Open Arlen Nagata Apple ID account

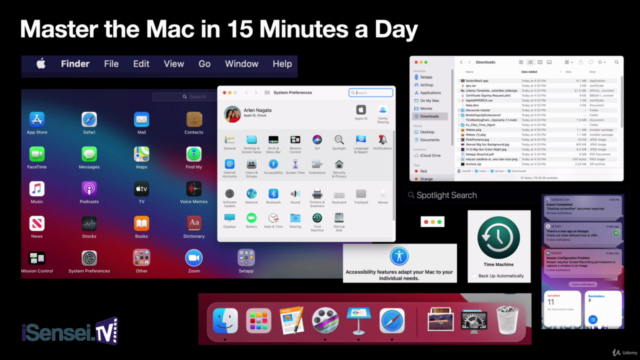(248, 113)
